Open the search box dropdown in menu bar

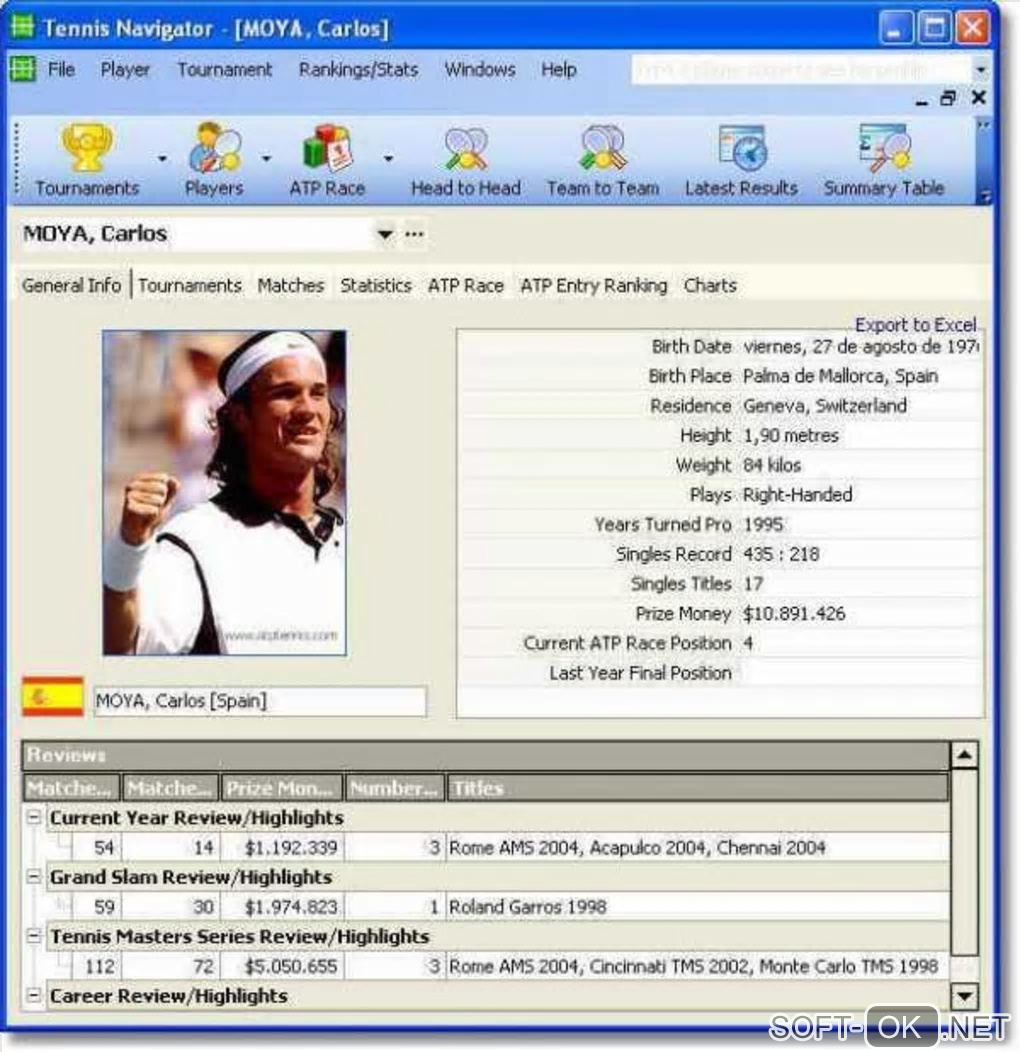point(980,70)
